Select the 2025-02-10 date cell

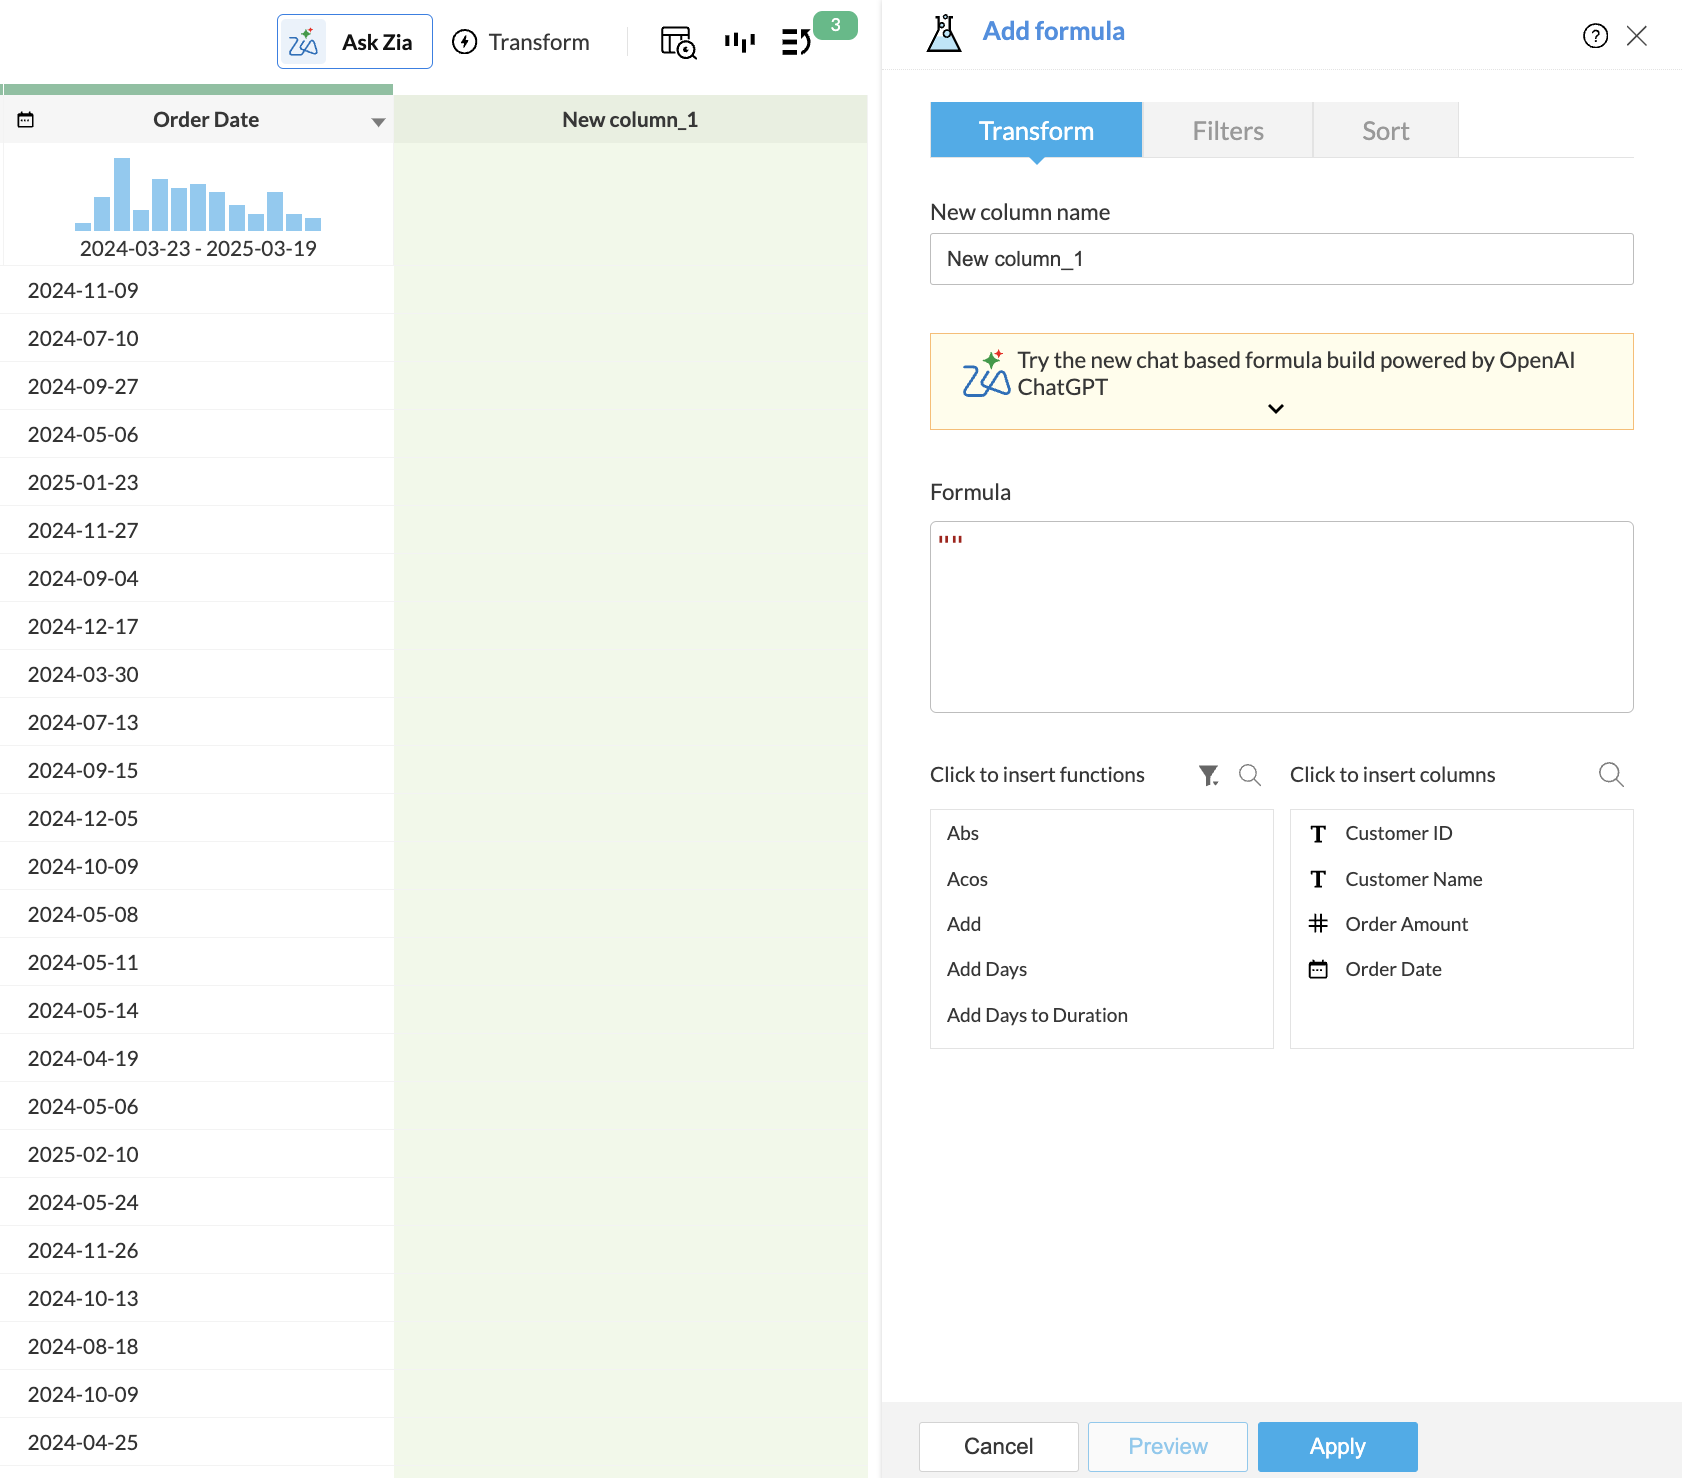[x=197, y=1154]
